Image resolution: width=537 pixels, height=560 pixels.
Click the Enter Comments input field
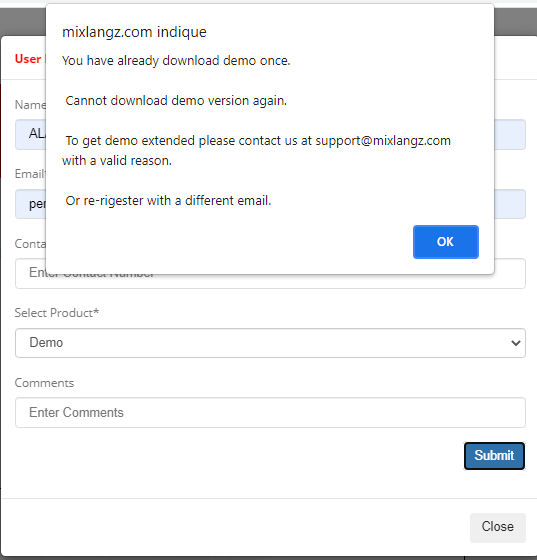[x=270, y=412]
